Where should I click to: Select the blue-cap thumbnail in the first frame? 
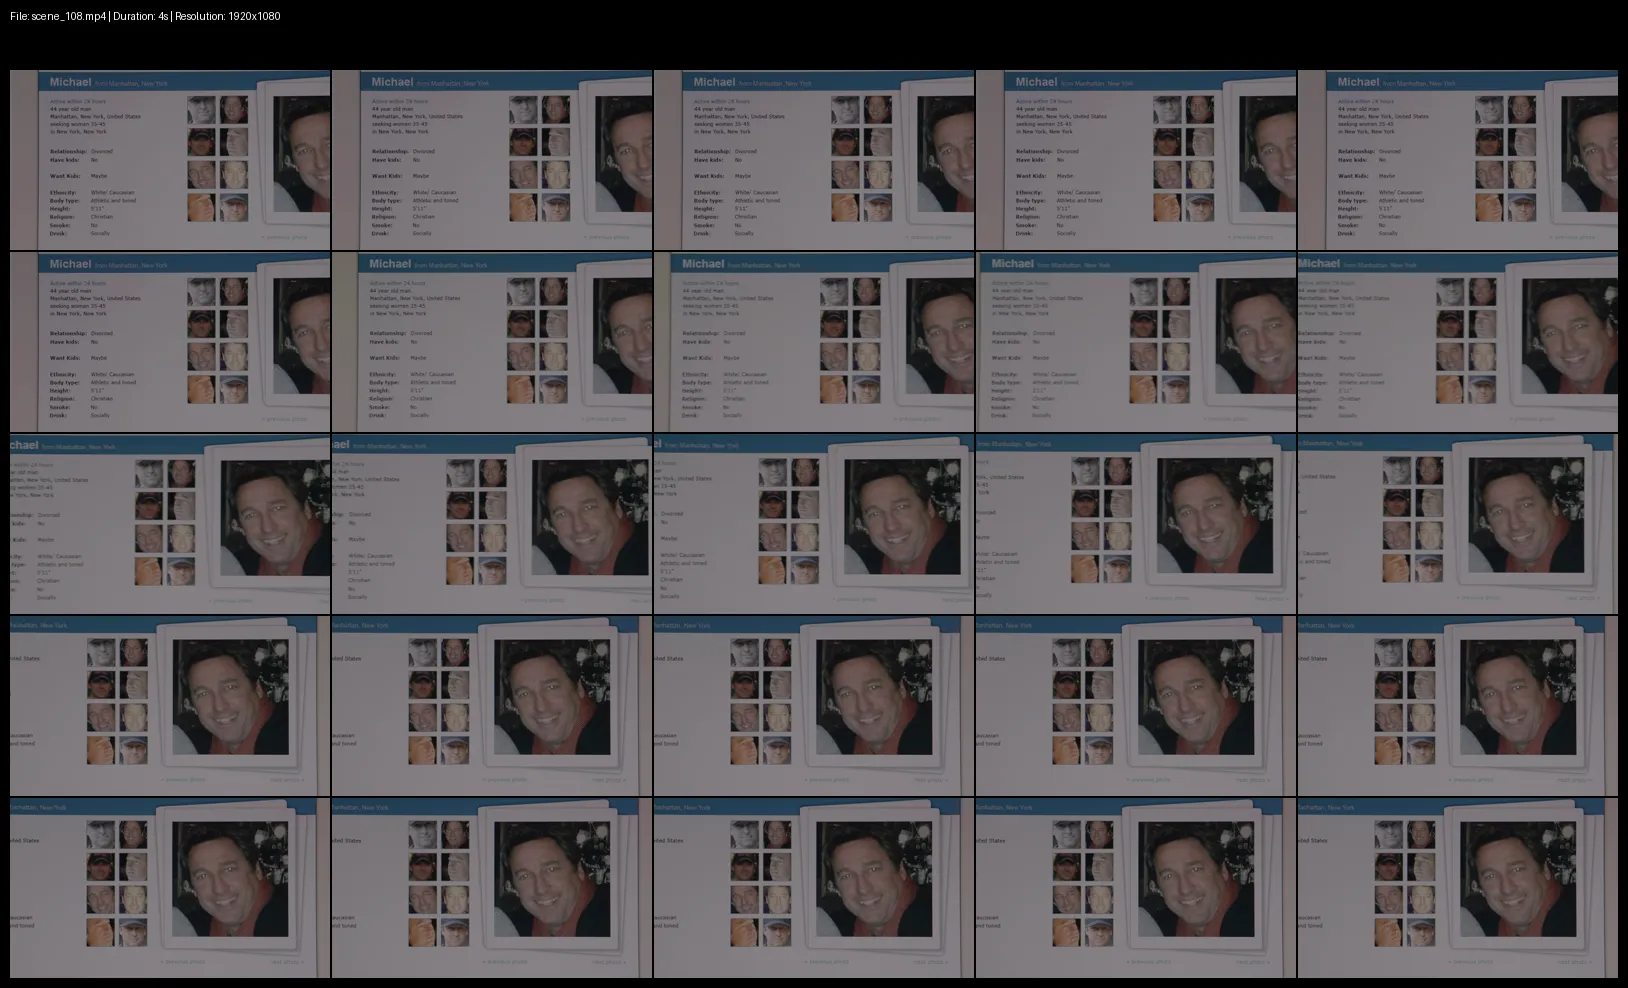point(234,208)
